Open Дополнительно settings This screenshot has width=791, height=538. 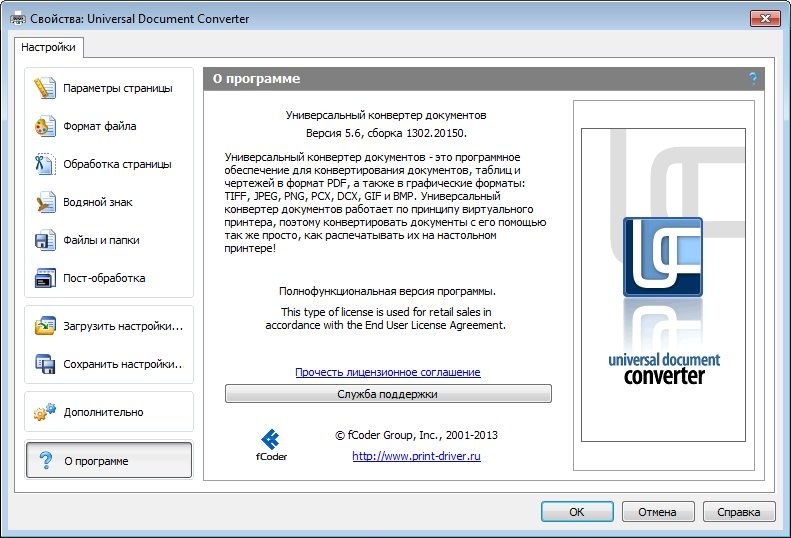109,412
